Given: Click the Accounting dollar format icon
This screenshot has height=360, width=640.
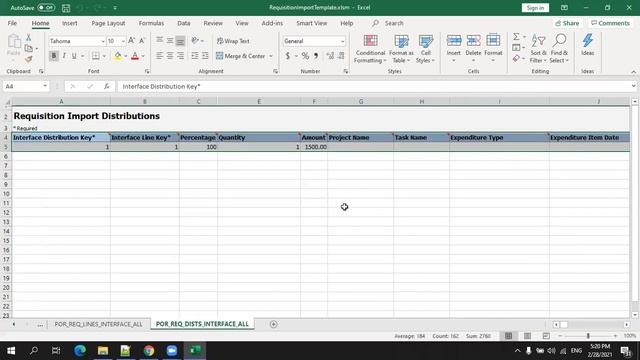Looking at the screenshot, I should click(x=288, y=56).
